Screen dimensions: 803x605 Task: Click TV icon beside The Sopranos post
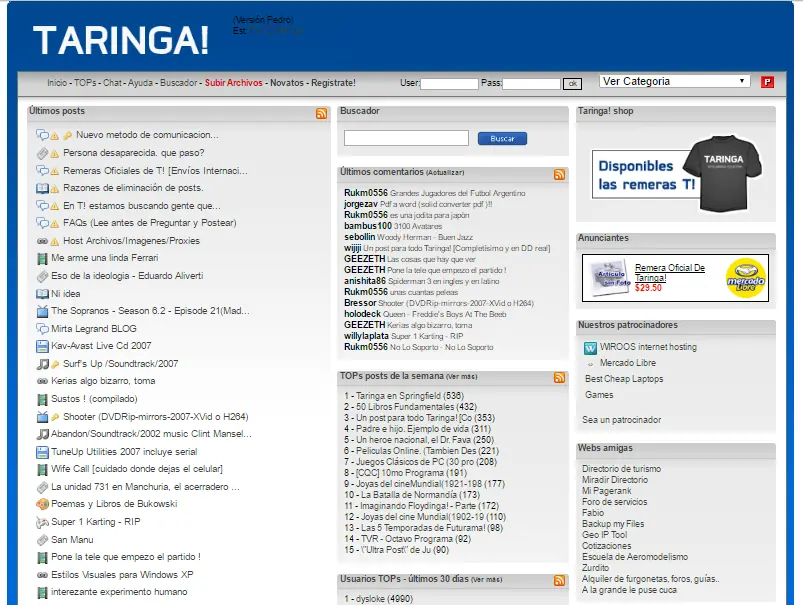tap(42, 311)
